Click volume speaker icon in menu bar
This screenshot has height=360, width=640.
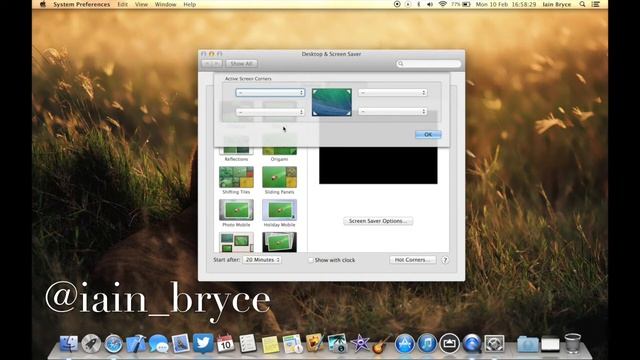(430, 4)
